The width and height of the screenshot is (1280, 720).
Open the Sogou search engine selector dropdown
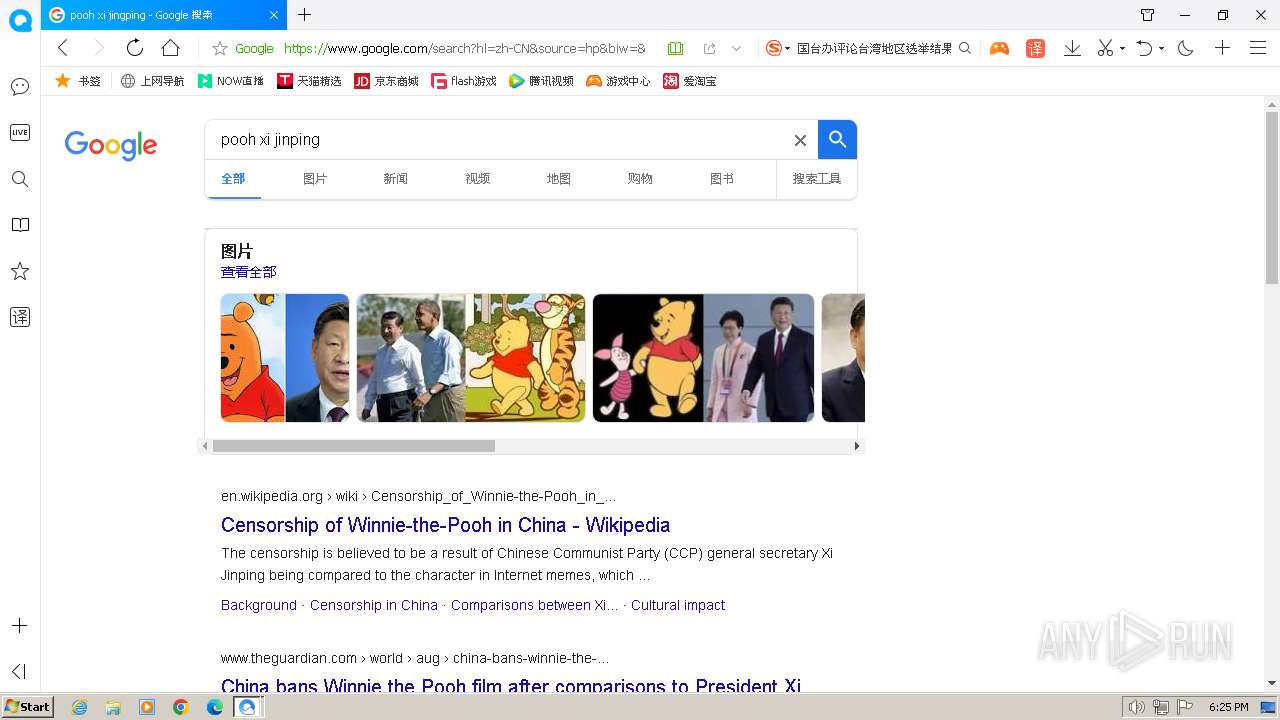click(778, 48)
